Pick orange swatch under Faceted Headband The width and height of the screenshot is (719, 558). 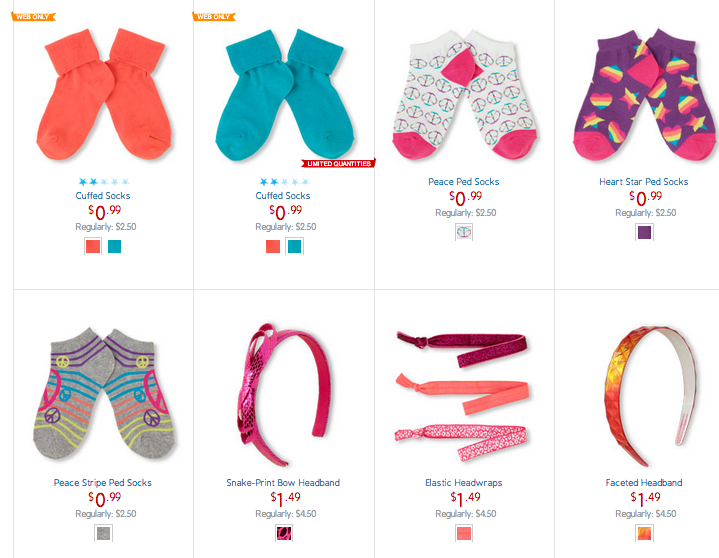click(644, 533)
